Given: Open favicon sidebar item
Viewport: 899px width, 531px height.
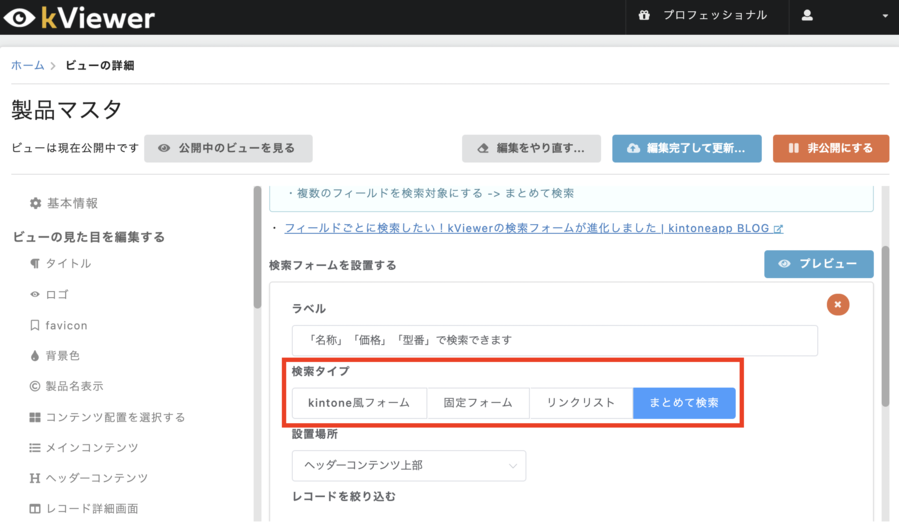Looking at the screenshot, I should tap(67, 325).
